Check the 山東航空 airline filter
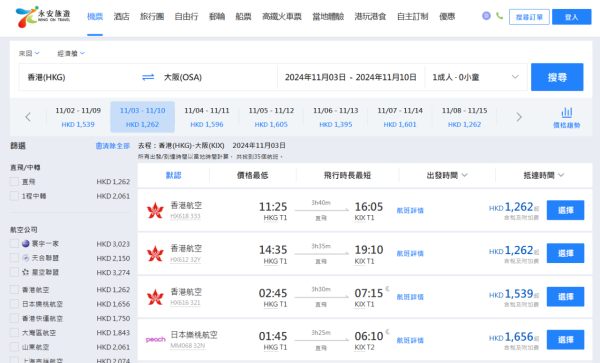The height and width of the screenshot is (363, 600). [14, 347]
